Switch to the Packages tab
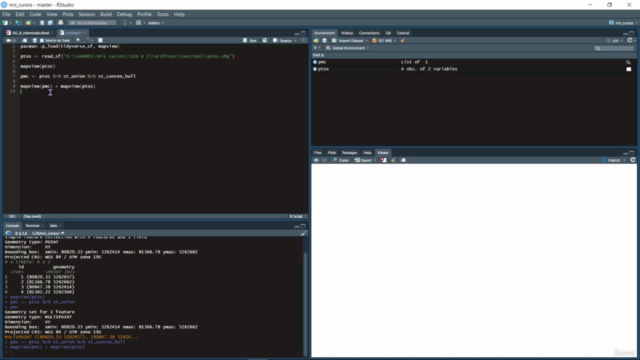The image size is (640, 360). point(349,153)
